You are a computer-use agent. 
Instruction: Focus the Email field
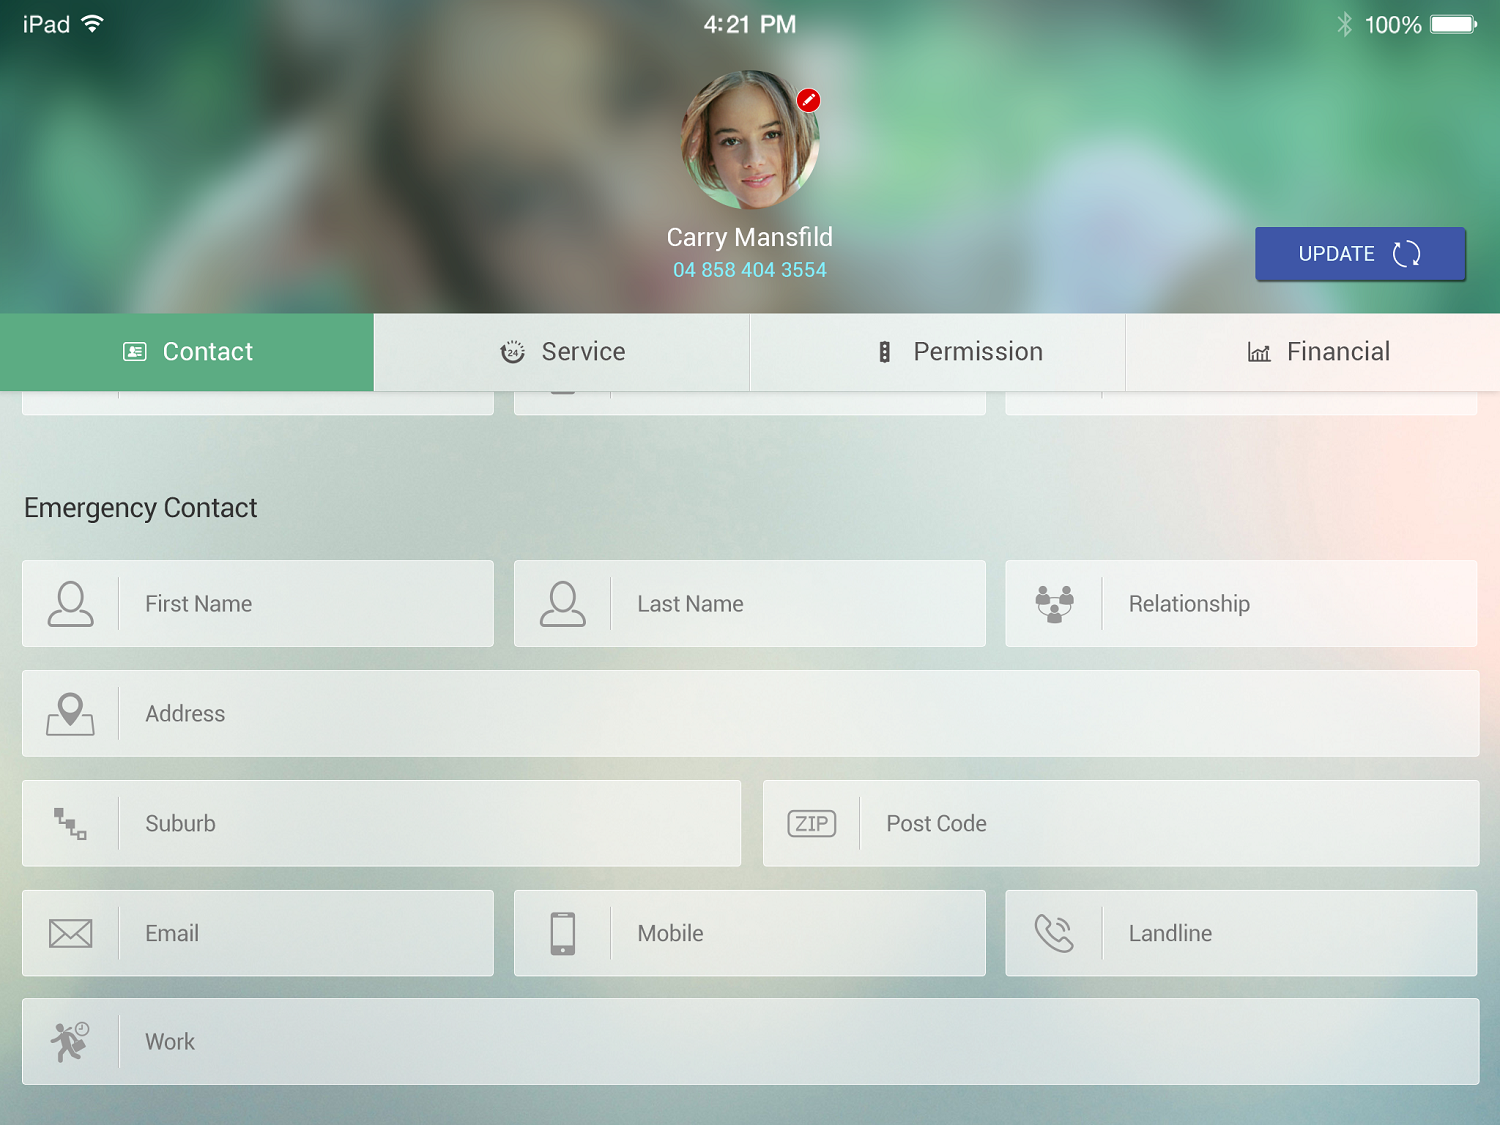point(258,933)
